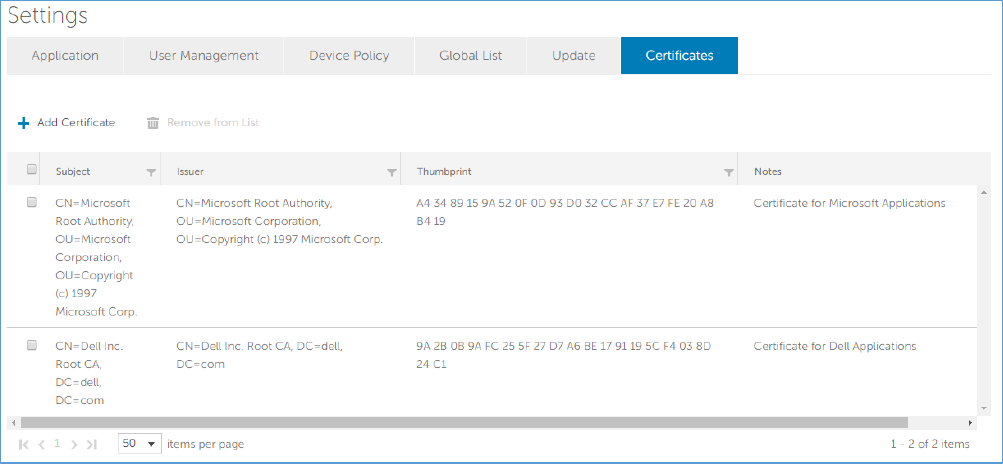Image resolution: width=1003 pixels, height=464 pixels.
Task: Go to last page pager icon
Action: tap(91, 444)
